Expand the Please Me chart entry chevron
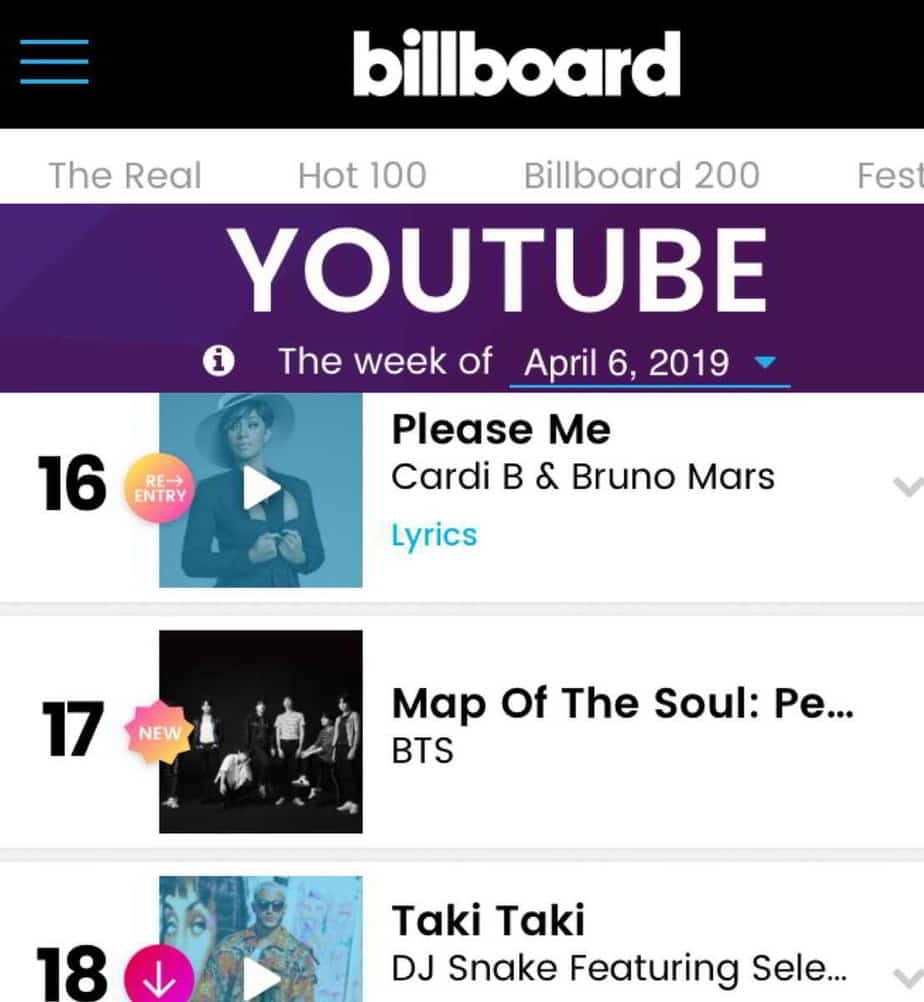Screen dimensions: 924x1002 tap(906, 487)
